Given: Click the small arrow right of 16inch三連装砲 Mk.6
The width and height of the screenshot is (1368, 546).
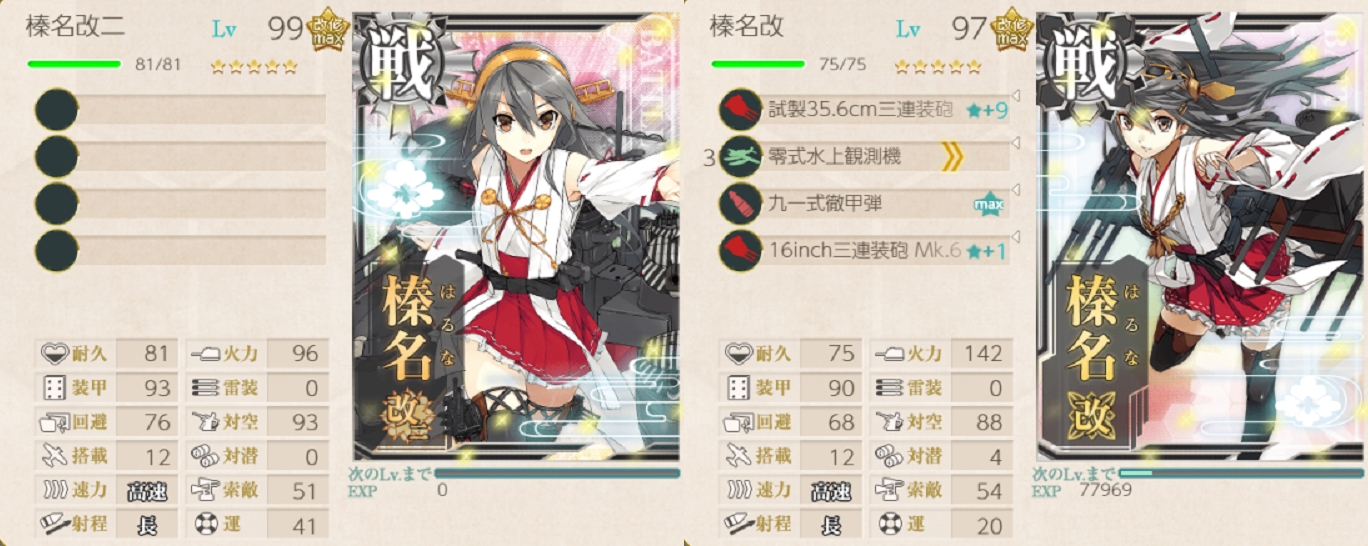Looking at the screenshot, I should (x=1016, y=238).
